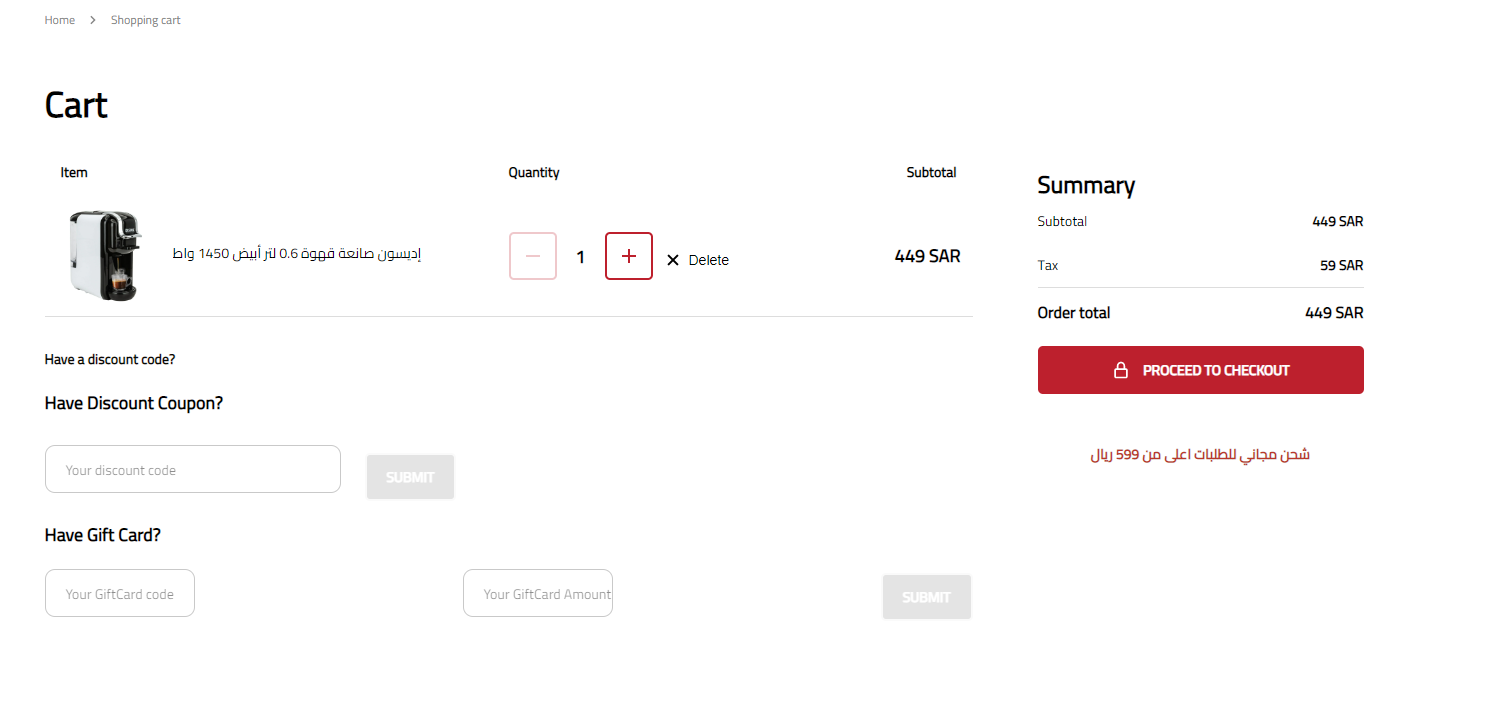Expand the 'Have a discount code?' section
The width and height of the screenshot is (1505, 702).
(110, 359)
